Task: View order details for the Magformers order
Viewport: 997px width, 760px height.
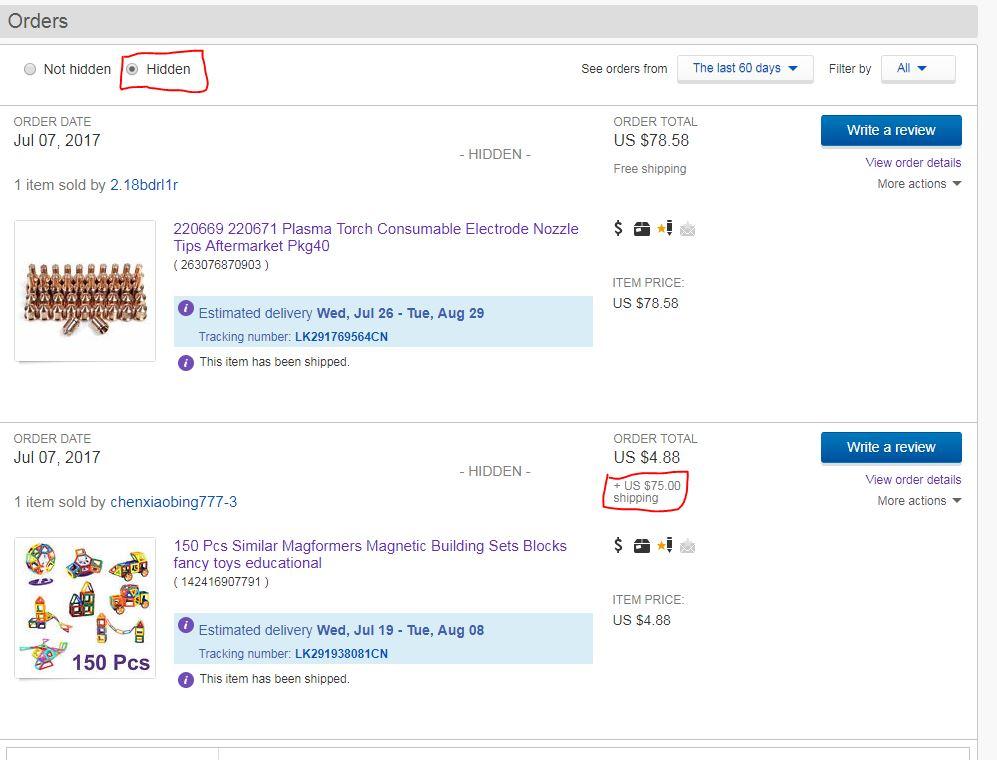Action: pos(913,480)
